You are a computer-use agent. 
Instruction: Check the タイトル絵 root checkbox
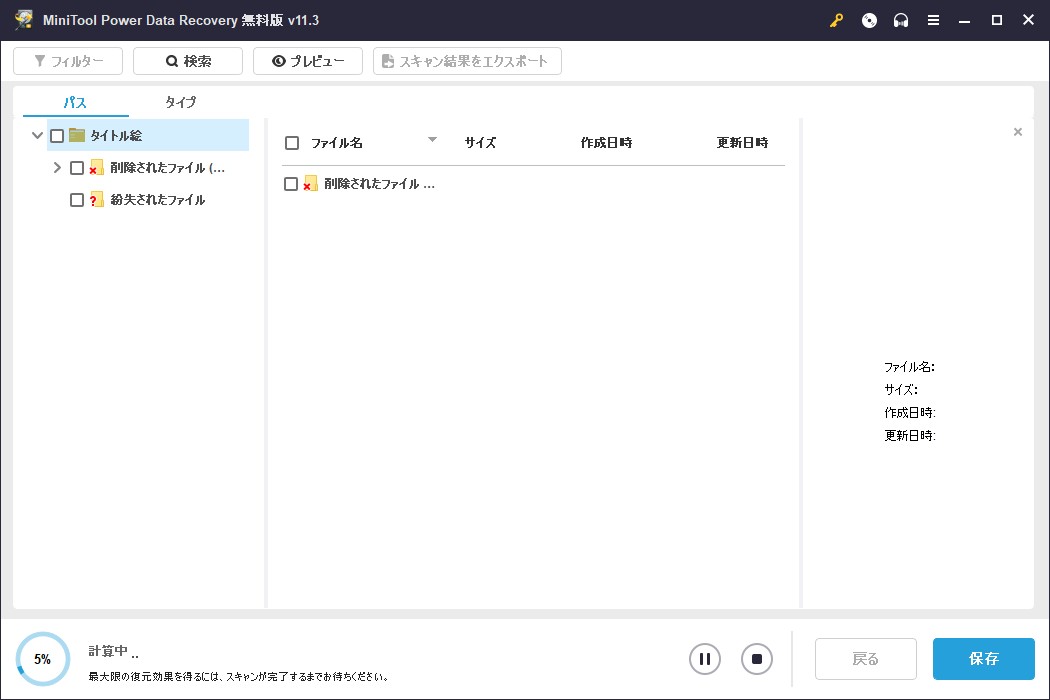(x=57, y=136)
